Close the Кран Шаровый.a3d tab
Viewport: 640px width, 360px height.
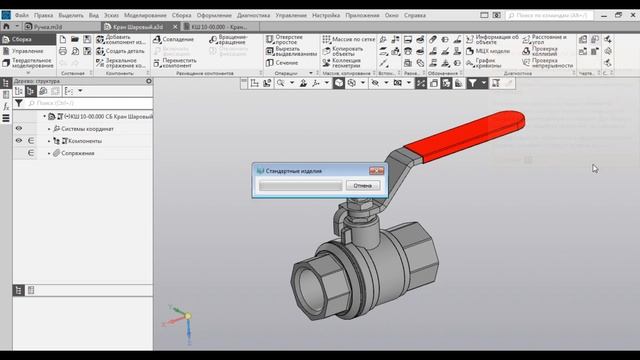pos(175,27)
